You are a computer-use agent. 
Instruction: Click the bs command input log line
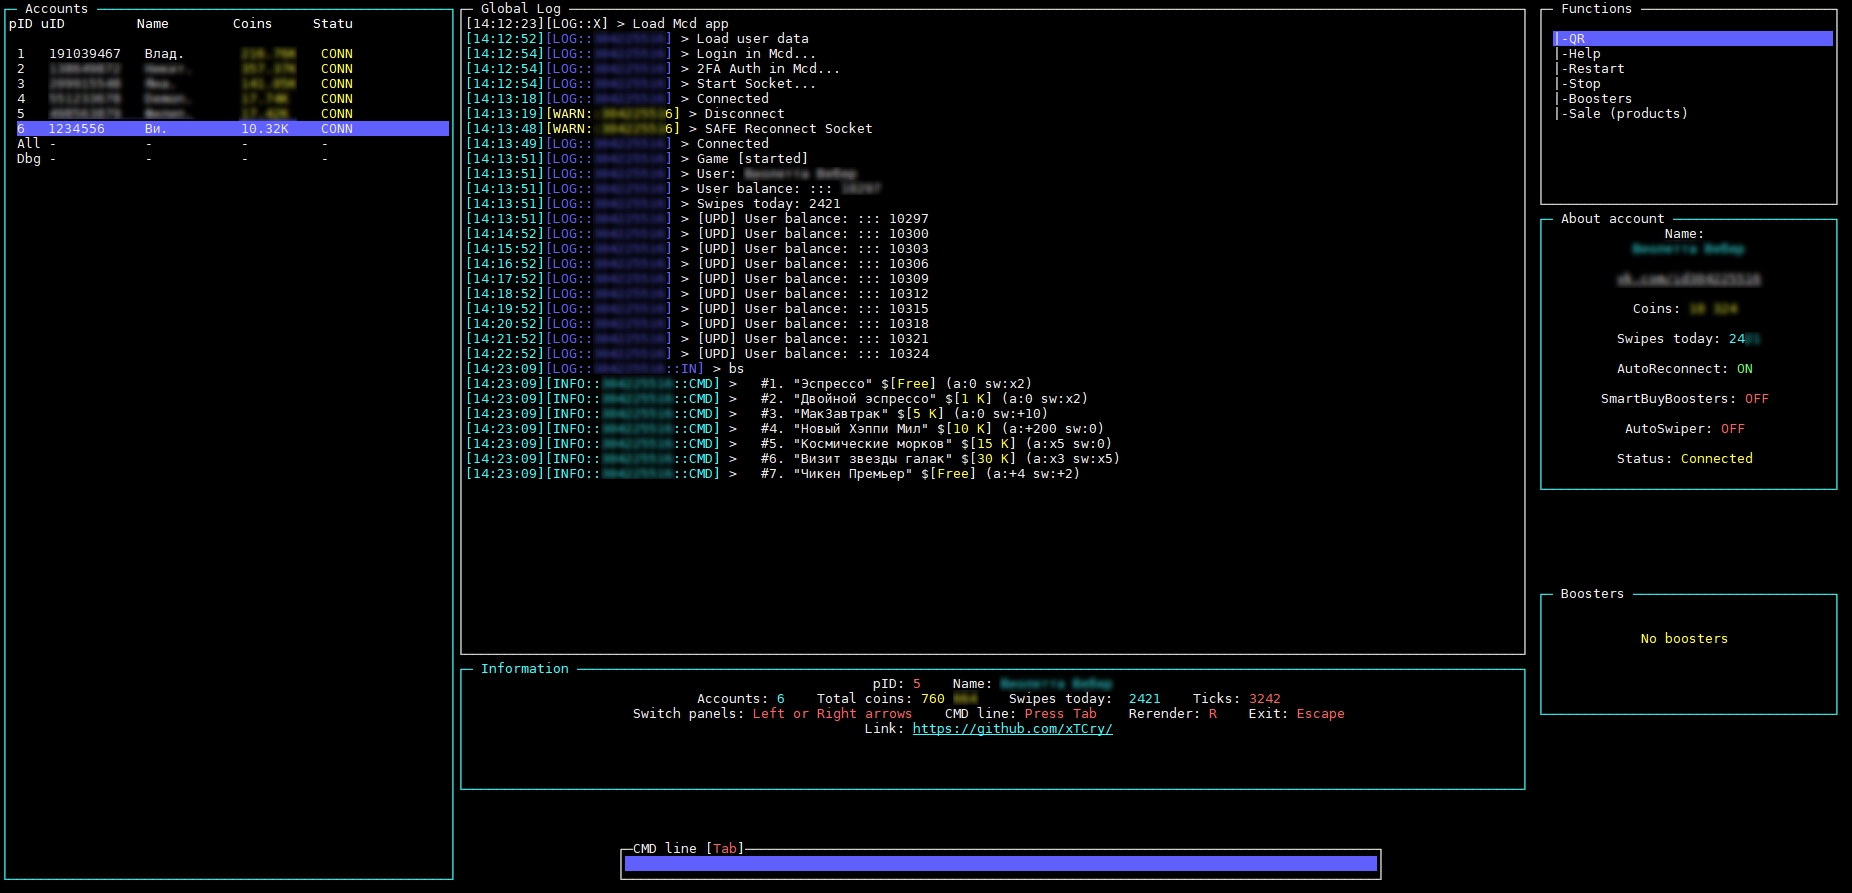click(605, 369)
